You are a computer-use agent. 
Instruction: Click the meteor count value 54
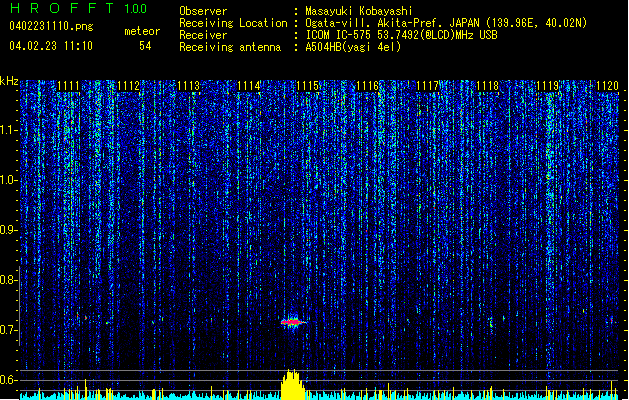(145, 46)
